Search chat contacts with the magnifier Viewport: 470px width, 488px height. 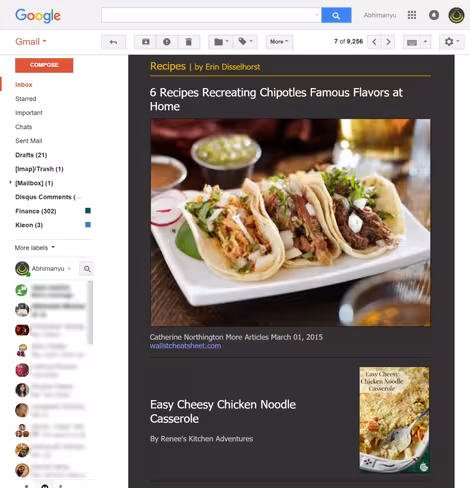[x=87, y=269]
